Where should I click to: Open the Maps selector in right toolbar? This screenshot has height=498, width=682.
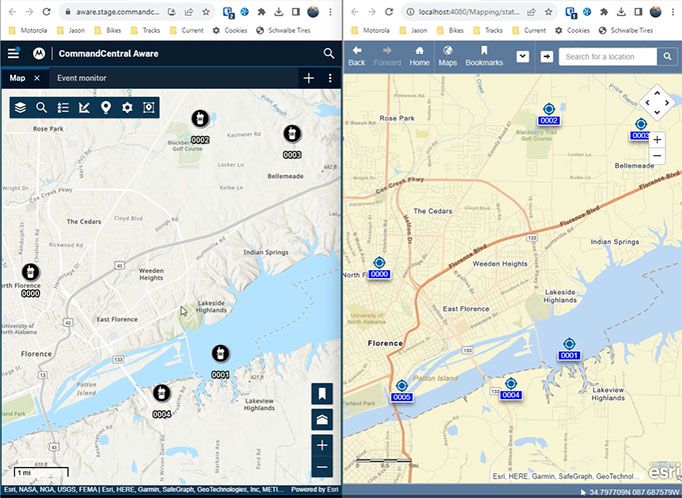[447, 56]
